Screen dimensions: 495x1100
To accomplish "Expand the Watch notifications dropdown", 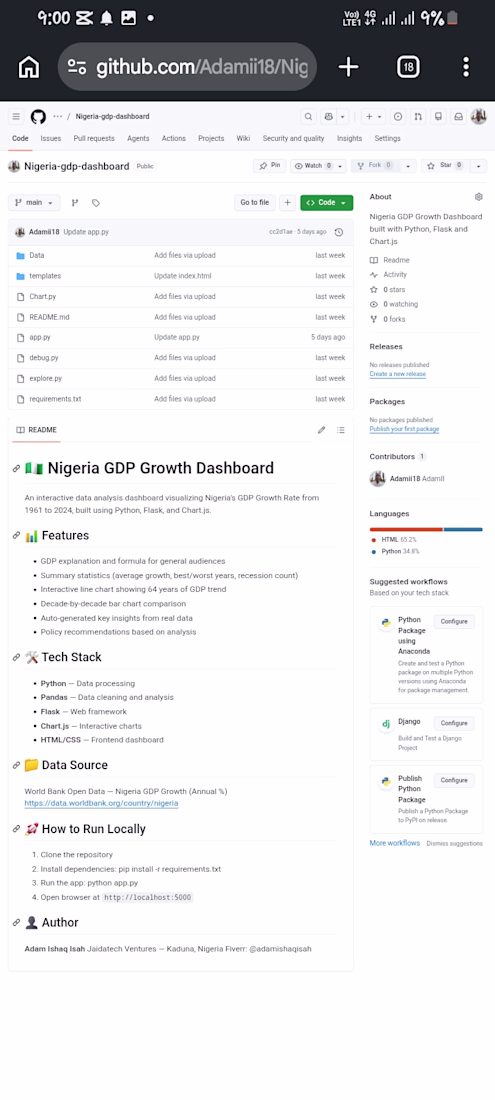I will tap(340, 166).
